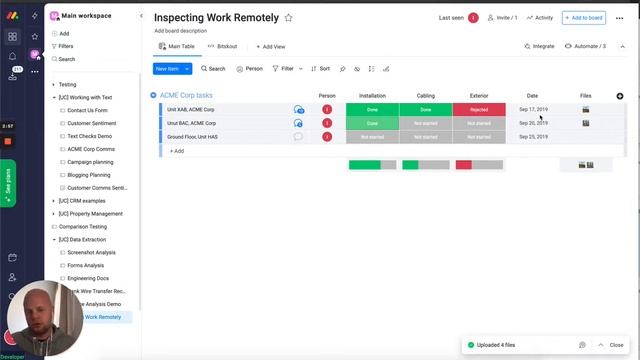Open file thumbnail in Unit XAB row

tap(586, 109)
